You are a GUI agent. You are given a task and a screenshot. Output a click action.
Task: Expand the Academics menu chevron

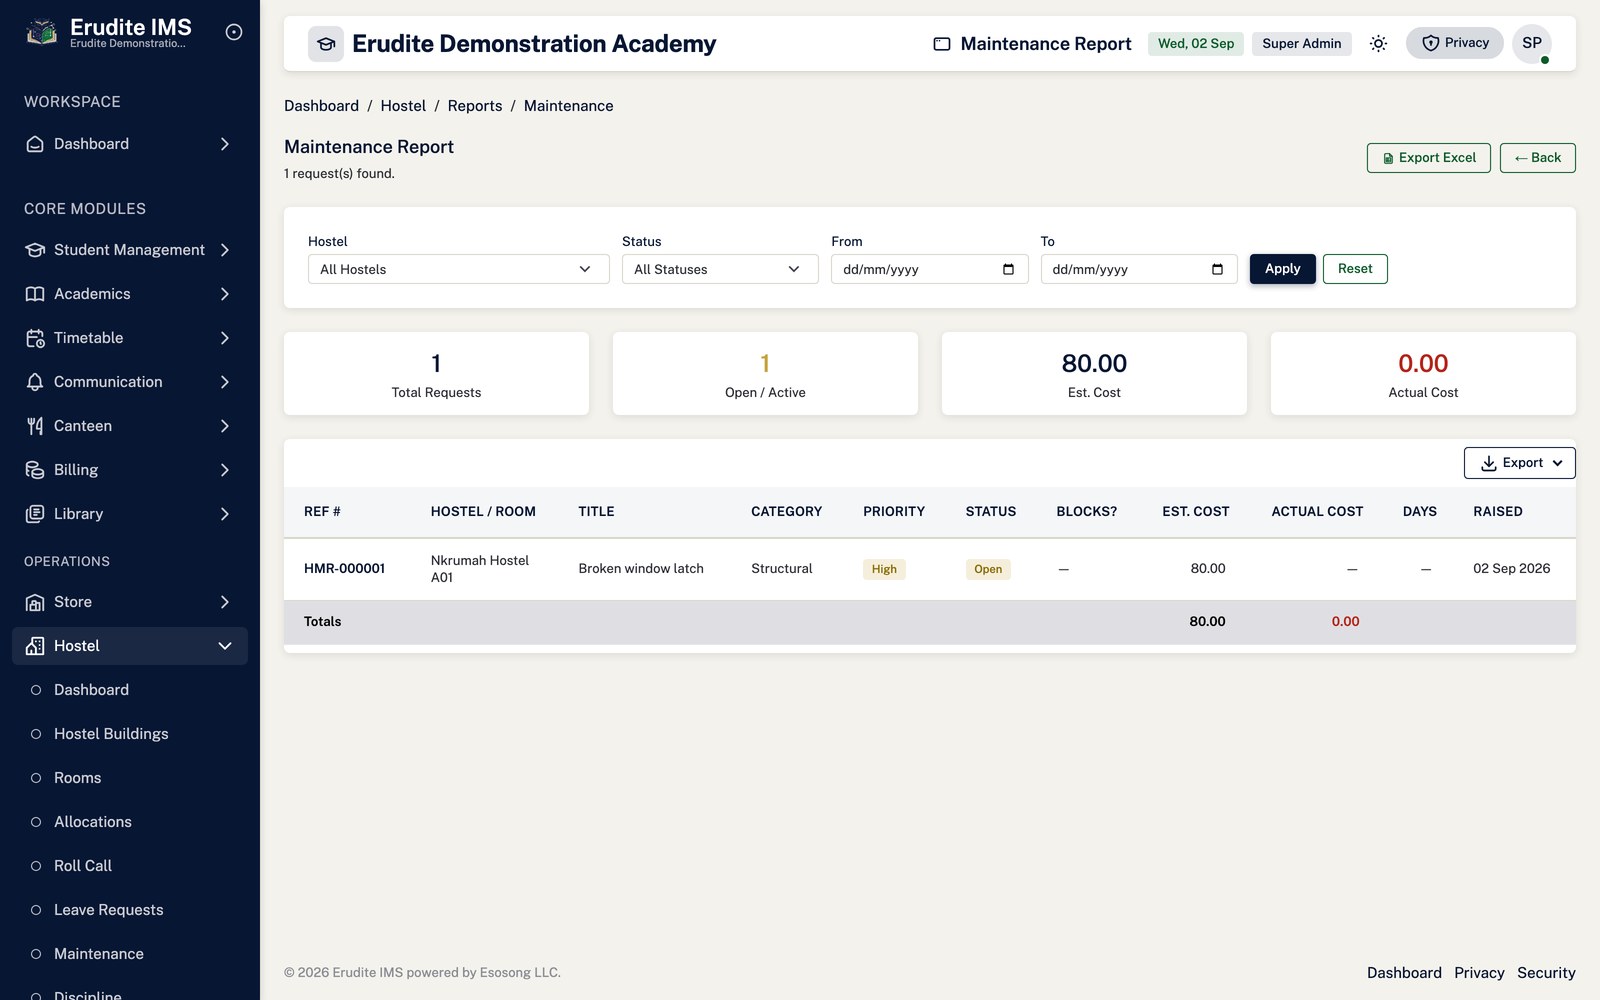pyautogui.click(x=225, y=294)
